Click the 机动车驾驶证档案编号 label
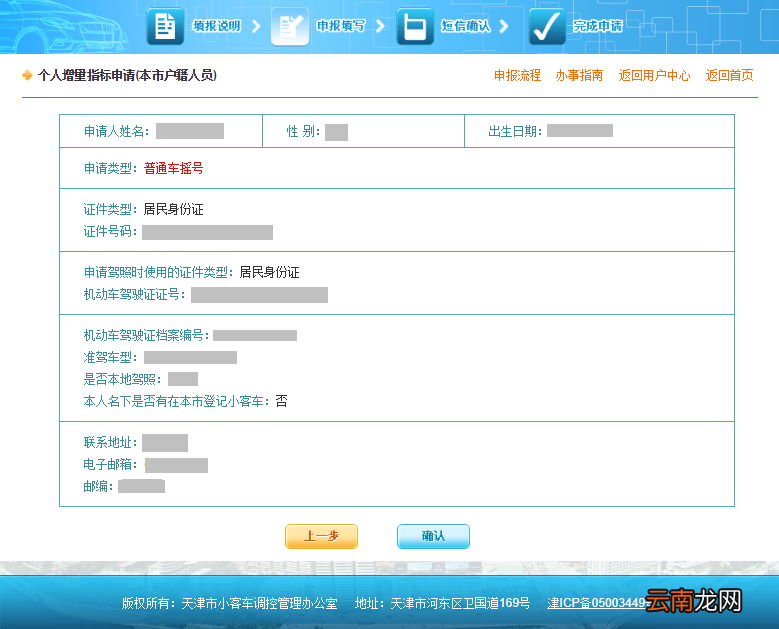 pyautogui.click(x=147, y=335)
